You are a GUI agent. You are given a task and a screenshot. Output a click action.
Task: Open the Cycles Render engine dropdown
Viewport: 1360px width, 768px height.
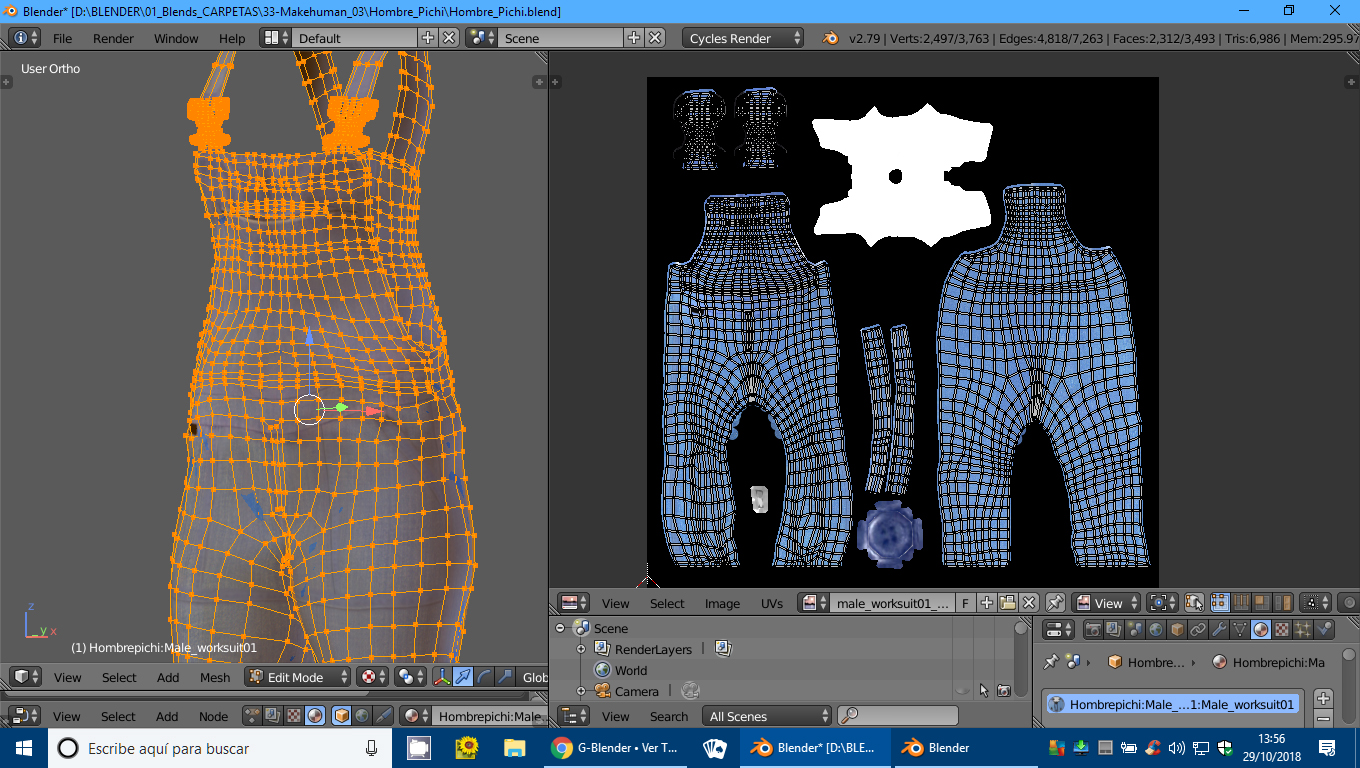tap(743, 38)
